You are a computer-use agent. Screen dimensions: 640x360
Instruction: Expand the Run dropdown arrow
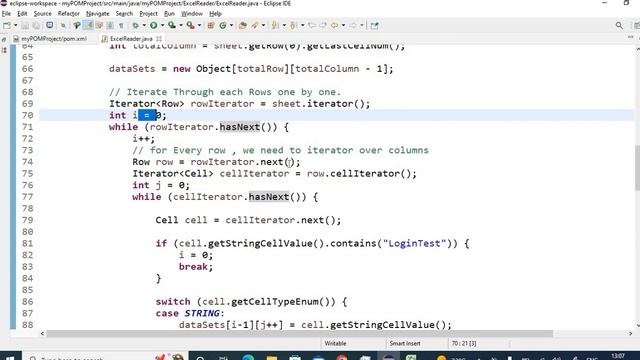[x=162, y=25]
